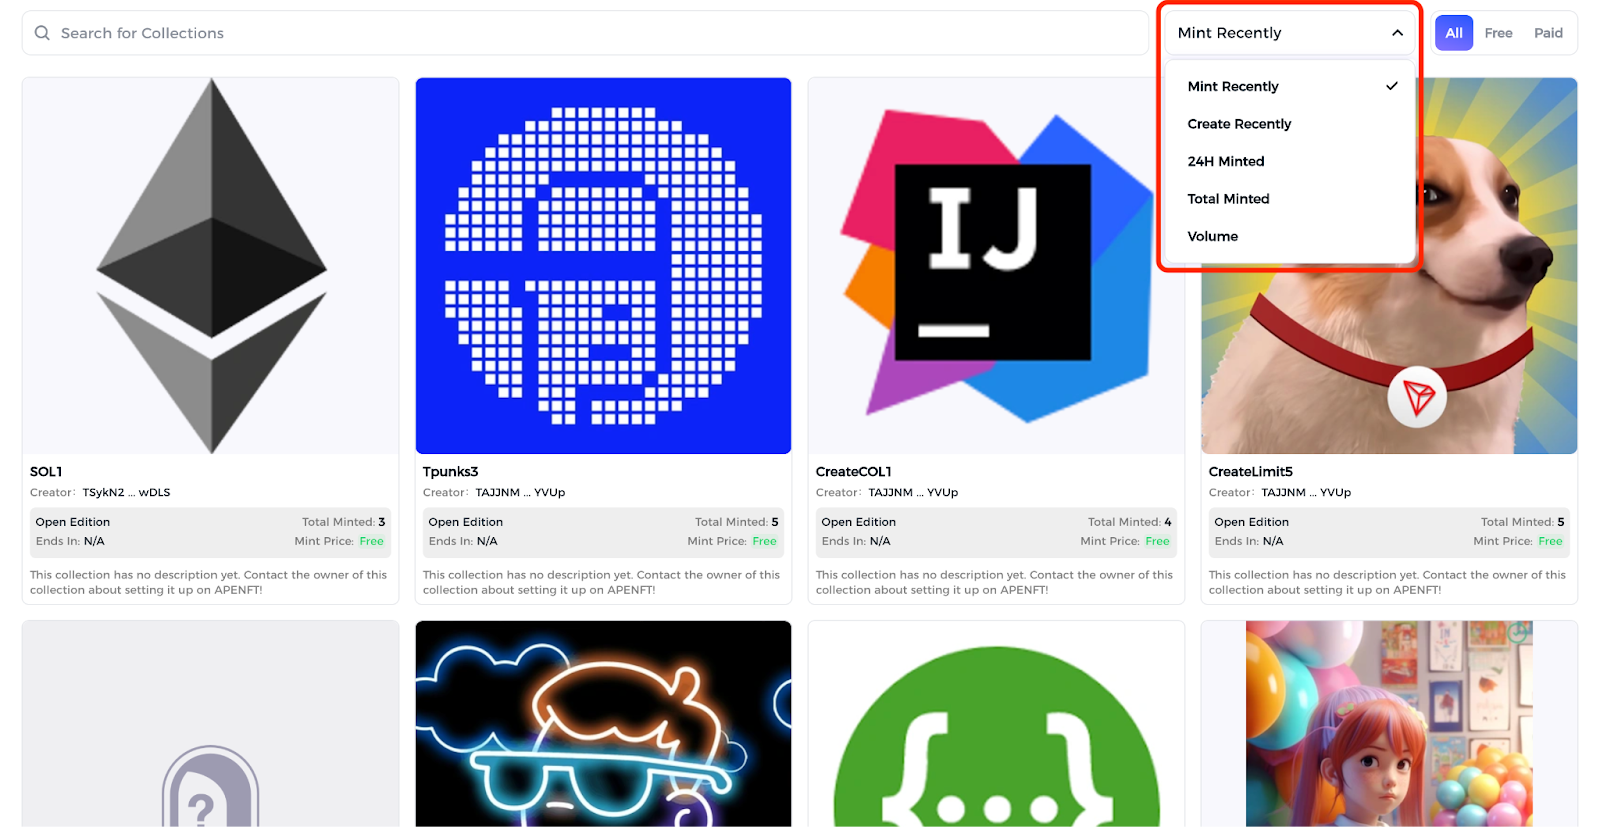Click Open Edition label on SOL1 card
Viewport: 1600px width, 827px height.
click(73, 522)
